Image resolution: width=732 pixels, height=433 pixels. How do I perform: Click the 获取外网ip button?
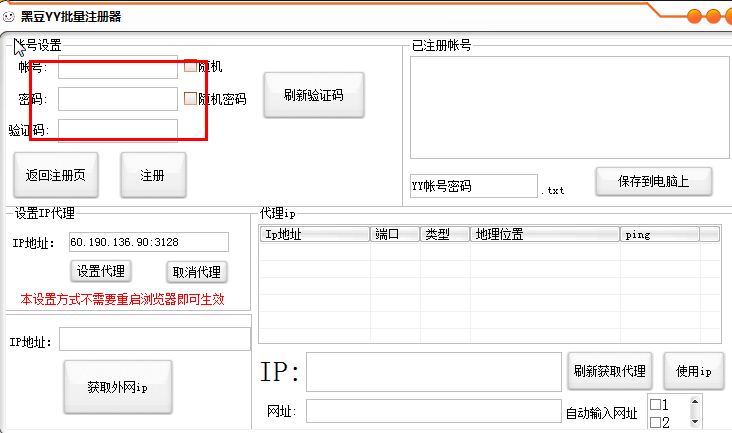coord(118,387)
